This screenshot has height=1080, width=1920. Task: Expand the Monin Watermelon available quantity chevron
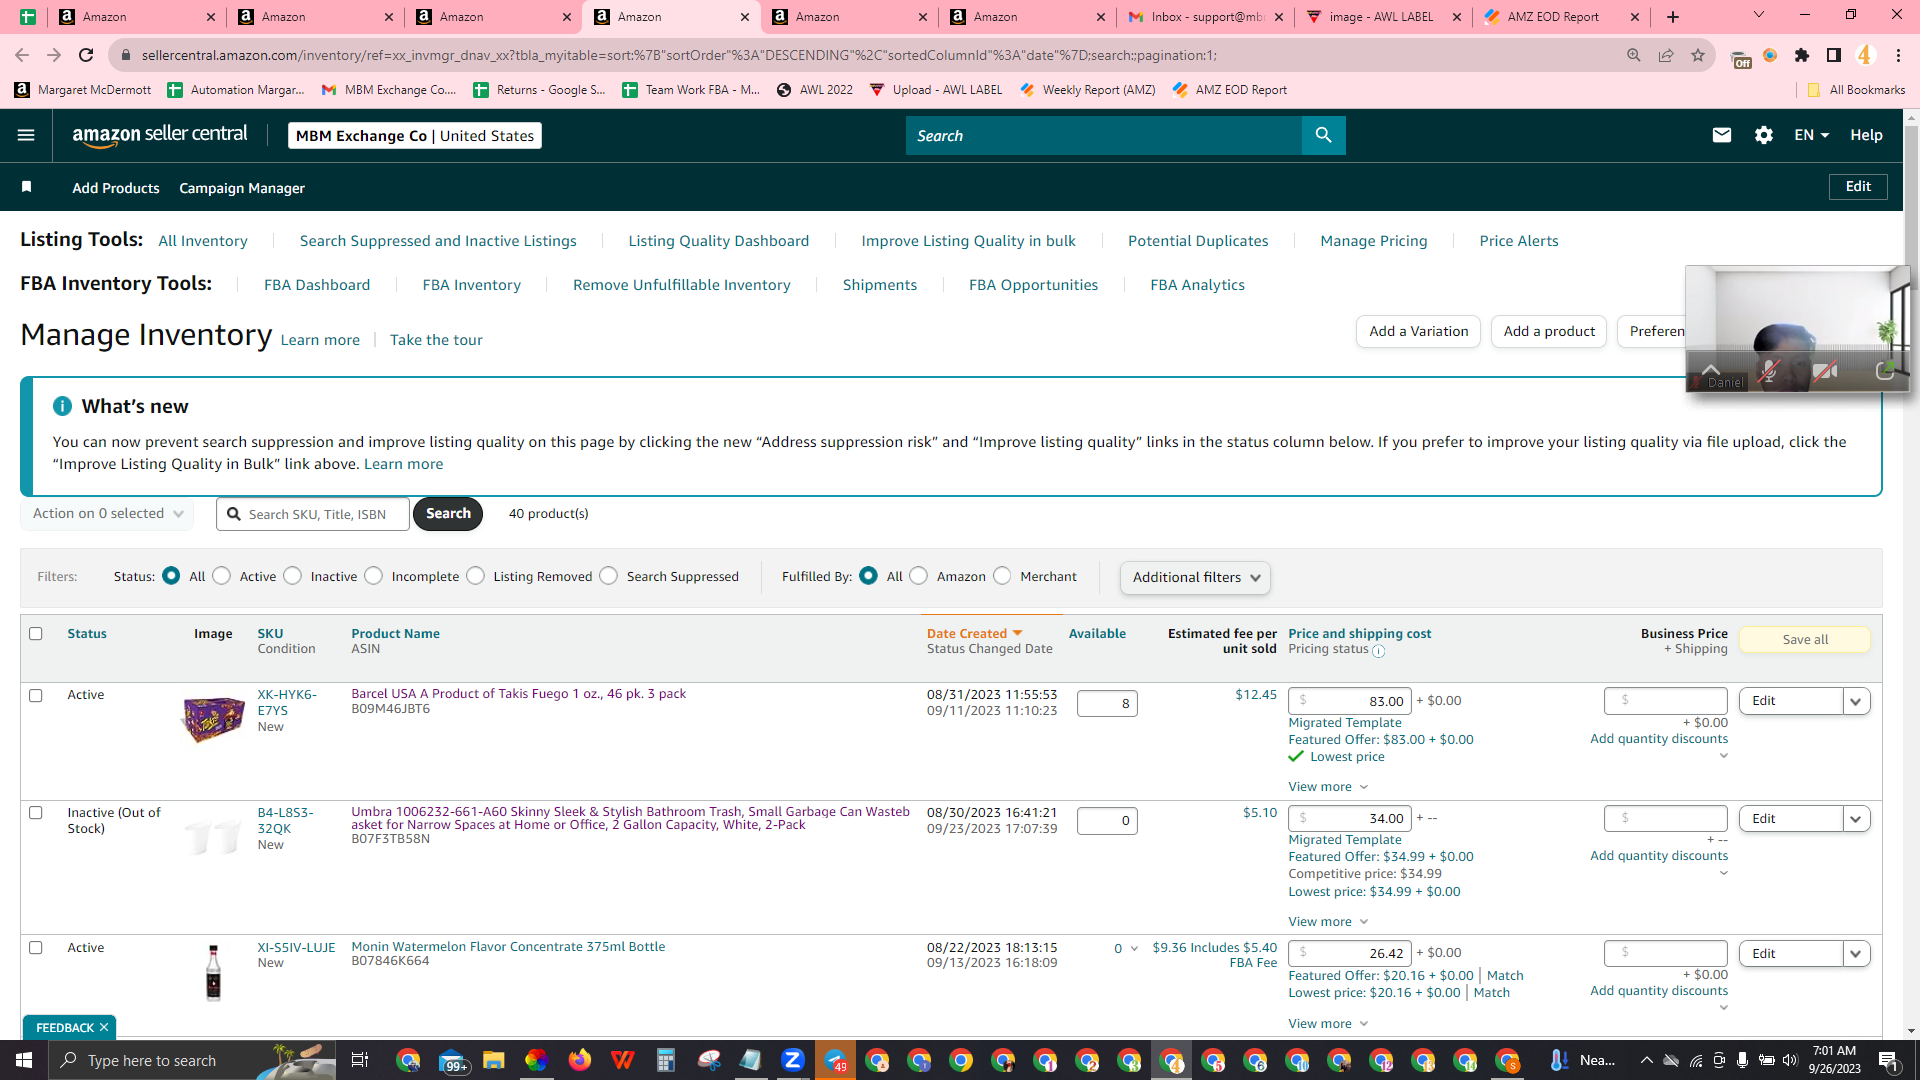click(x=1134, y=949)
